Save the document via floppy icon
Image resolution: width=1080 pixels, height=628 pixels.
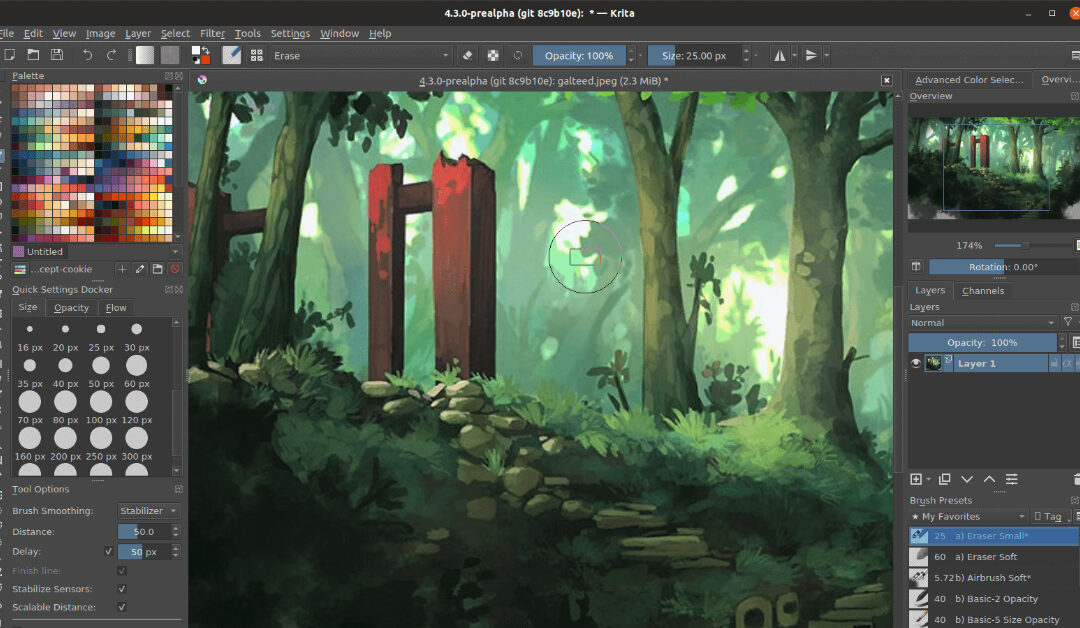(57, 55)
